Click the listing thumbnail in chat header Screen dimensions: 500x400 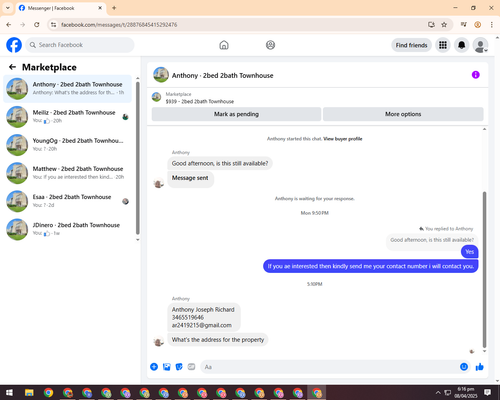156,97
